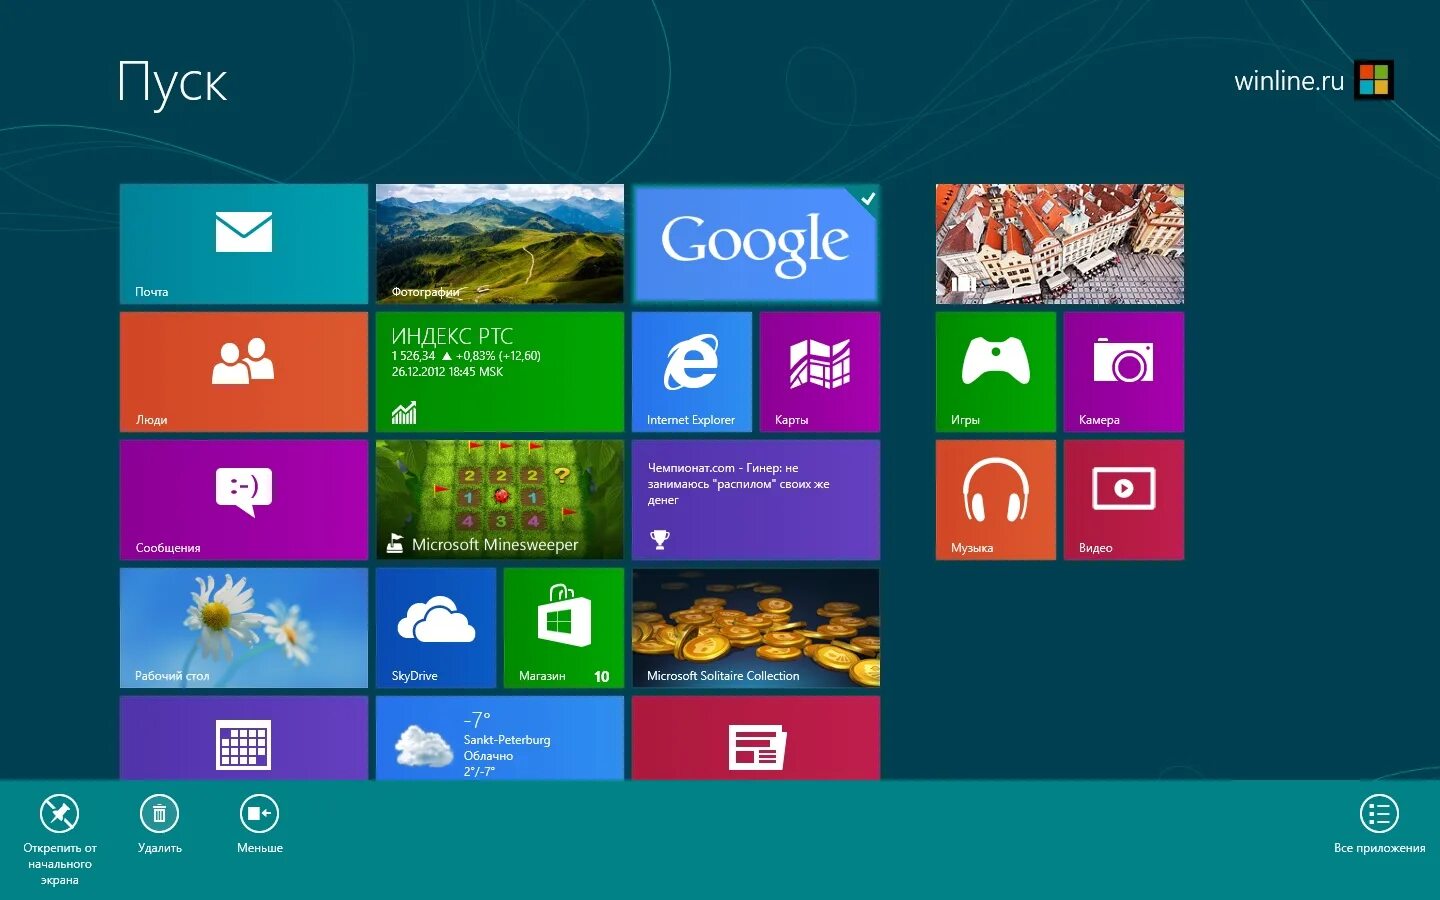Launch Internet Explorer tile
Viewport: 1440px width, 900px height.
click(692, 372)
